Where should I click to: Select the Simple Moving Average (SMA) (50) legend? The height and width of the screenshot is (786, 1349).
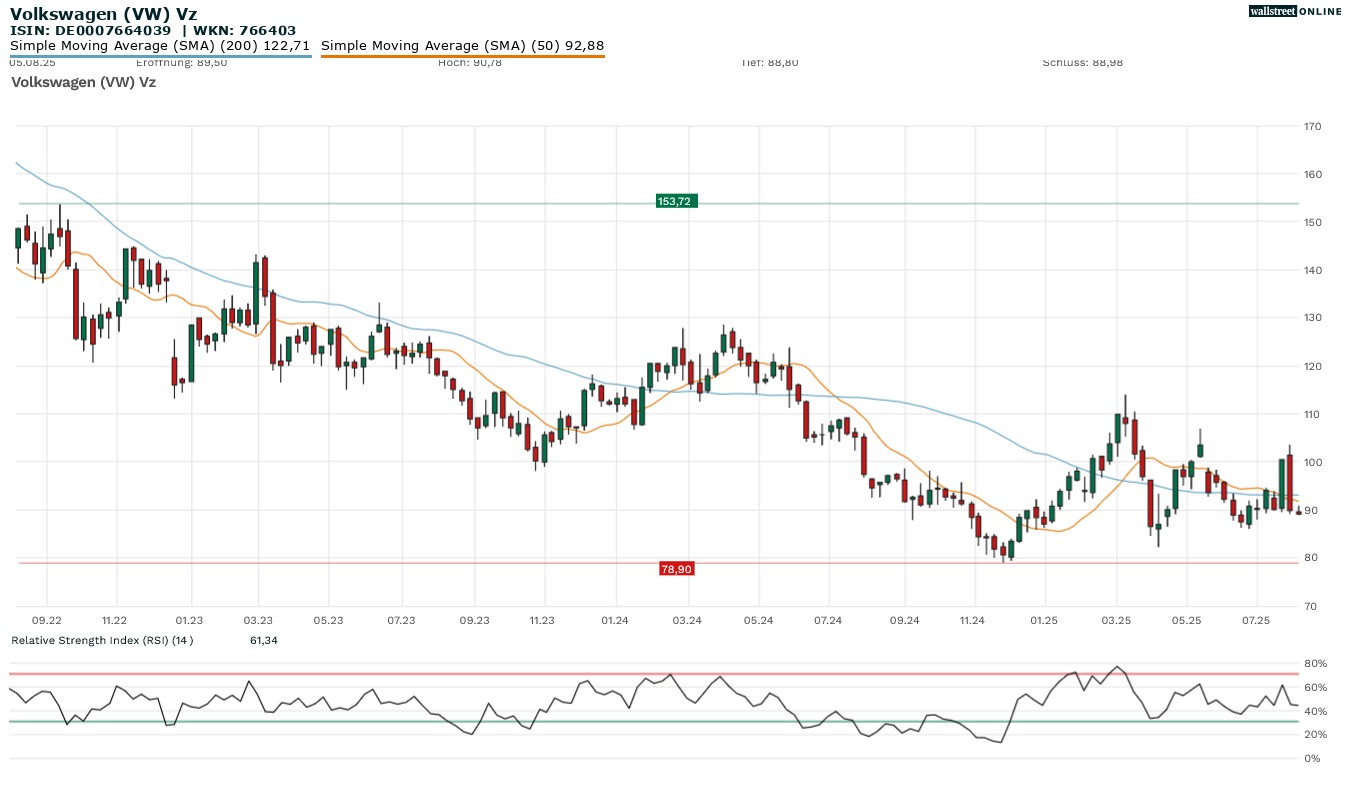[463, 46]
